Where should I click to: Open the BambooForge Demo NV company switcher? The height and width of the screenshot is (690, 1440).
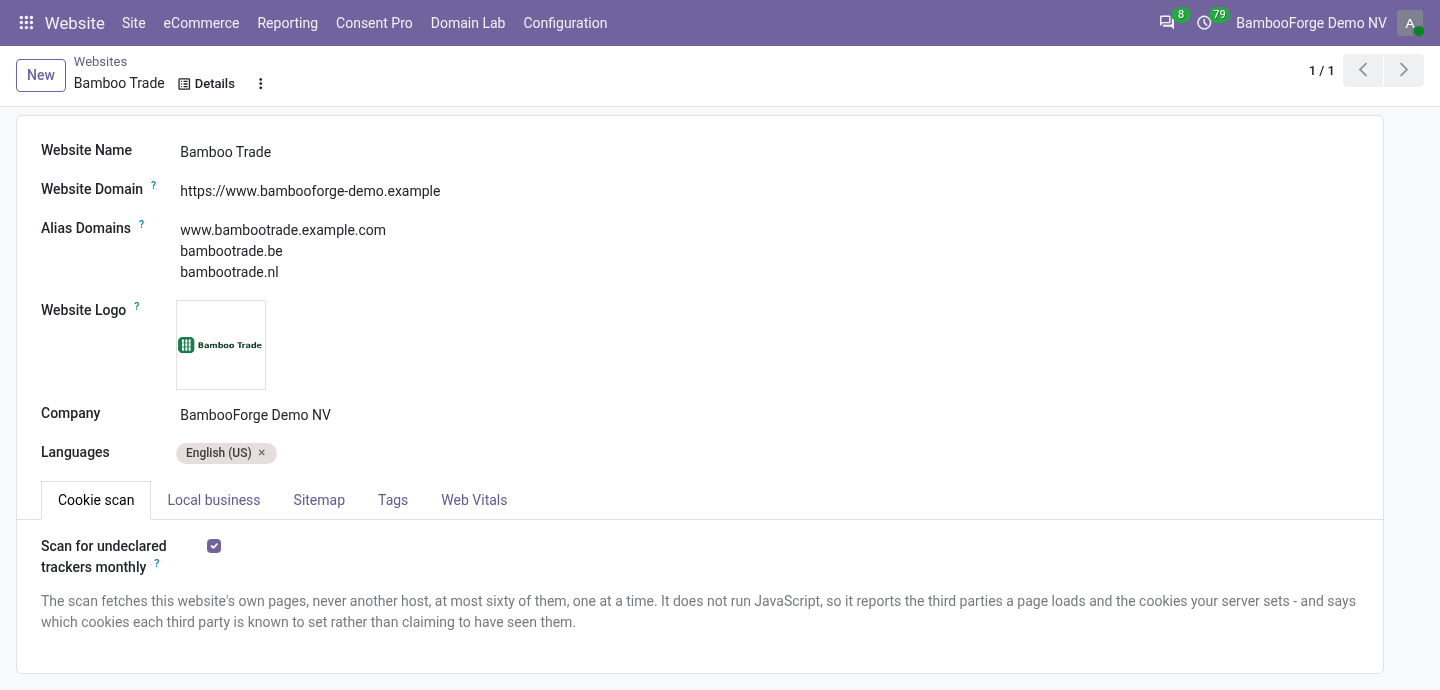tap(1311, 23)
